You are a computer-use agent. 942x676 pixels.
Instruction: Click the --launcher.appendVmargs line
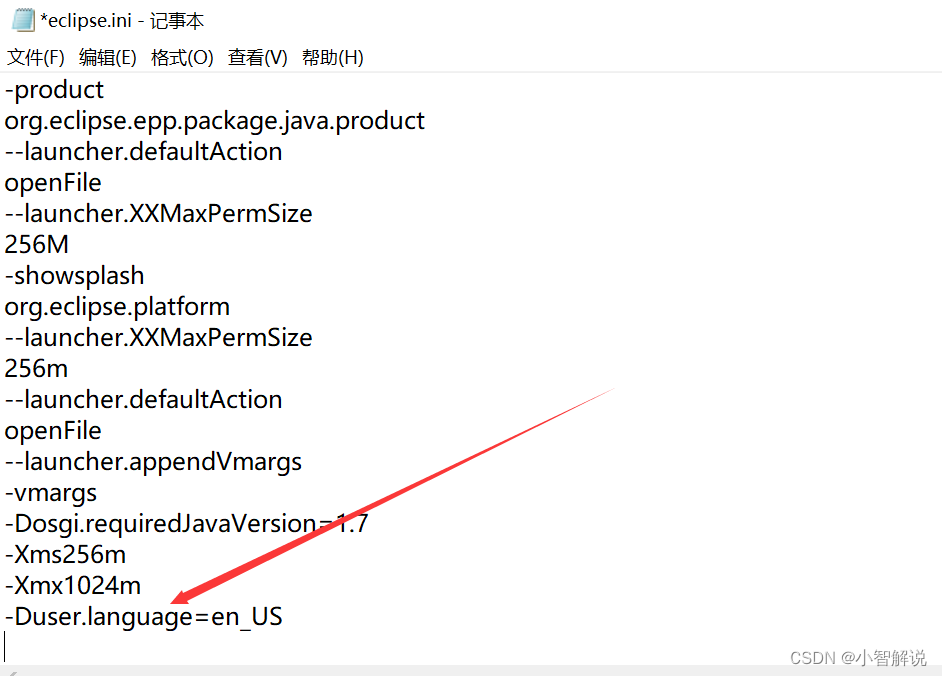coord(153,462)
